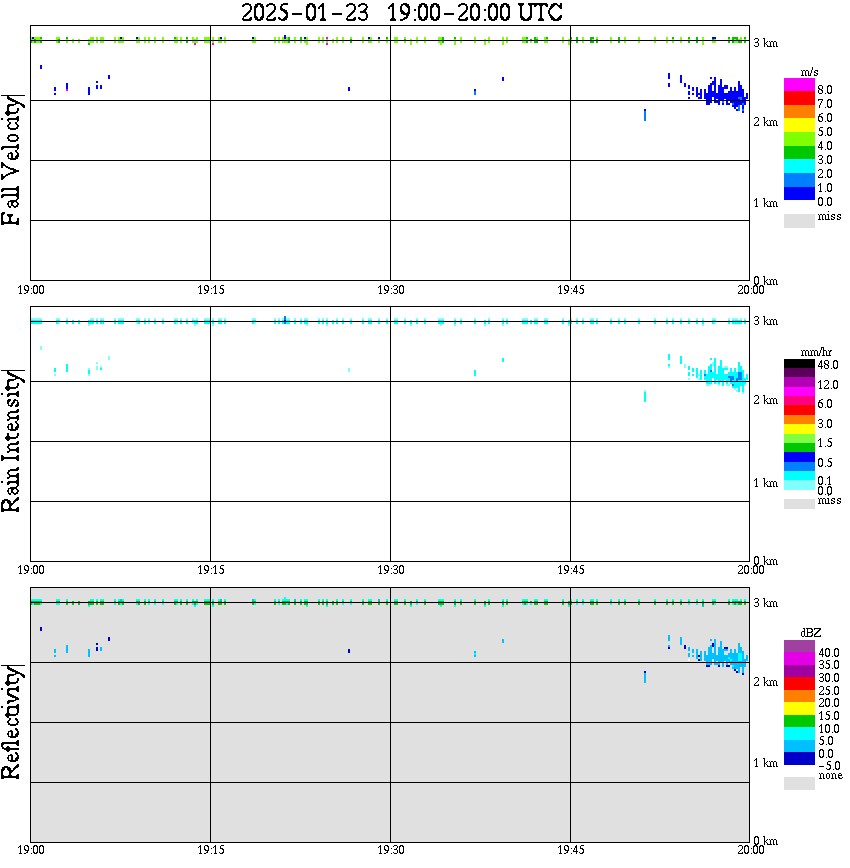Click the '2 km' label of Fall Velocity plot
This screenshot has width=850, height=868.
tap(765, 122)
